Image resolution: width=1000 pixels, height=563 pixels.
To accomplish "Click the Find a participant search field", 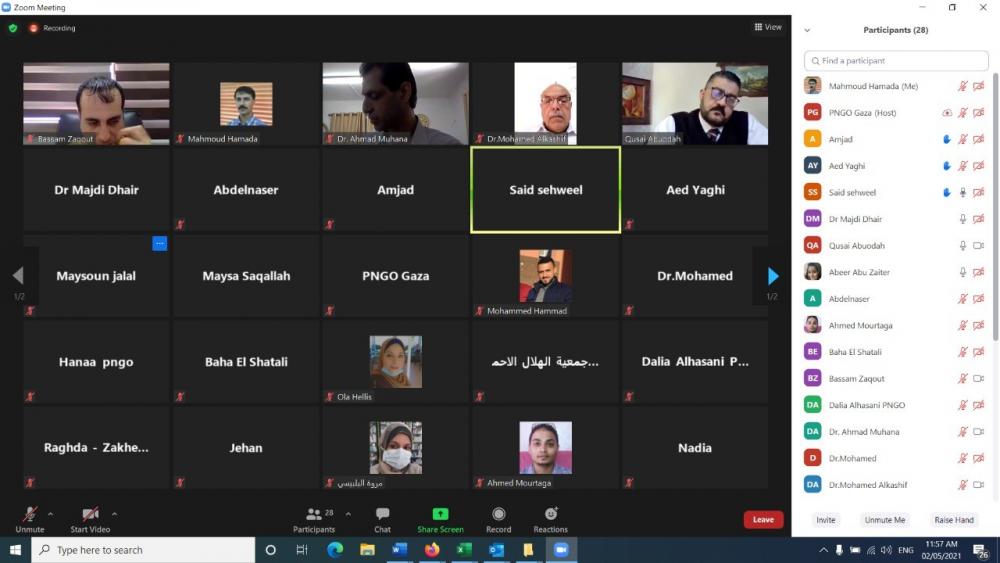I will click(896, 61).
